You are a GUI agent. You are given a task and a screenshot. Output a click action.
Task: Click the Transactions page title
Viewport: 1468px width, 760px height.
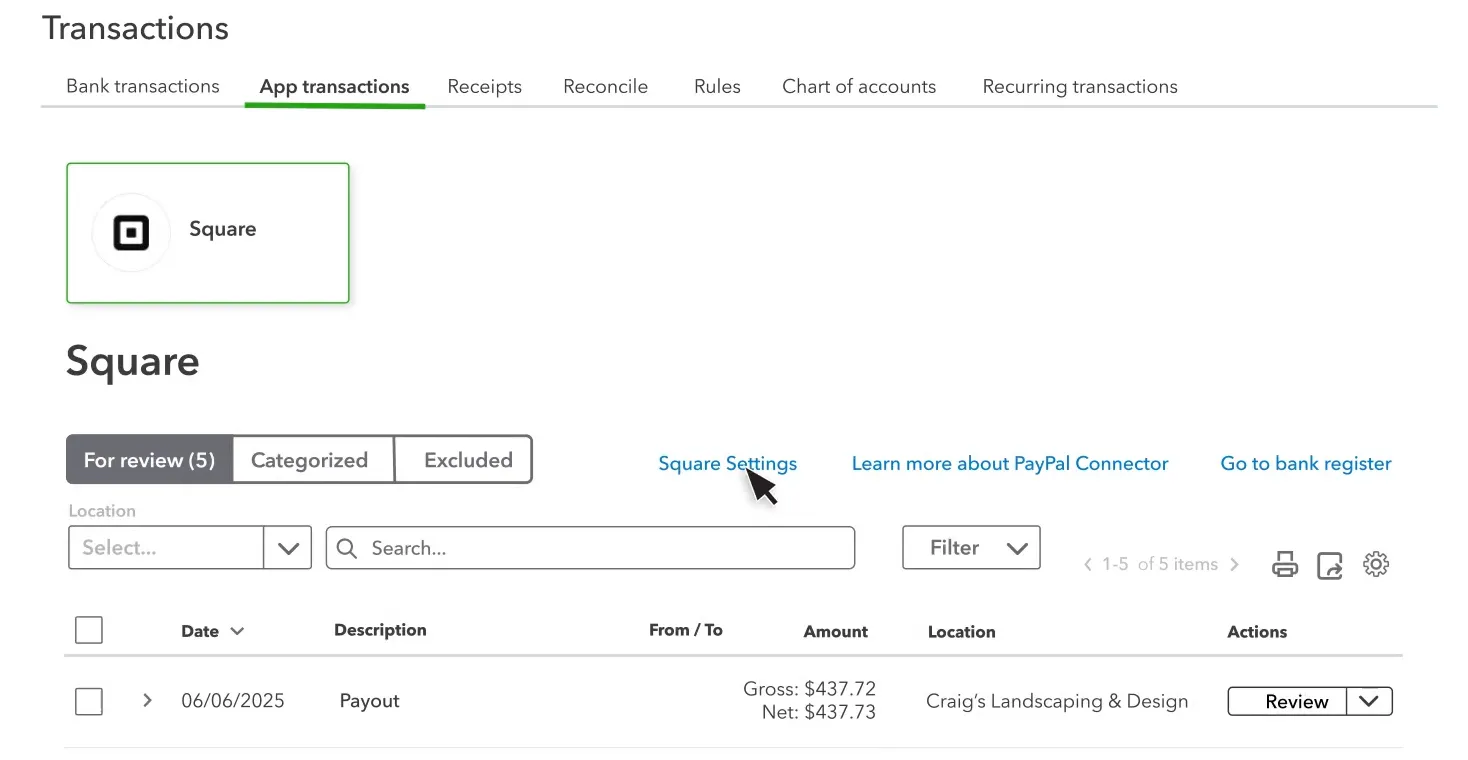tap(136, 28)
